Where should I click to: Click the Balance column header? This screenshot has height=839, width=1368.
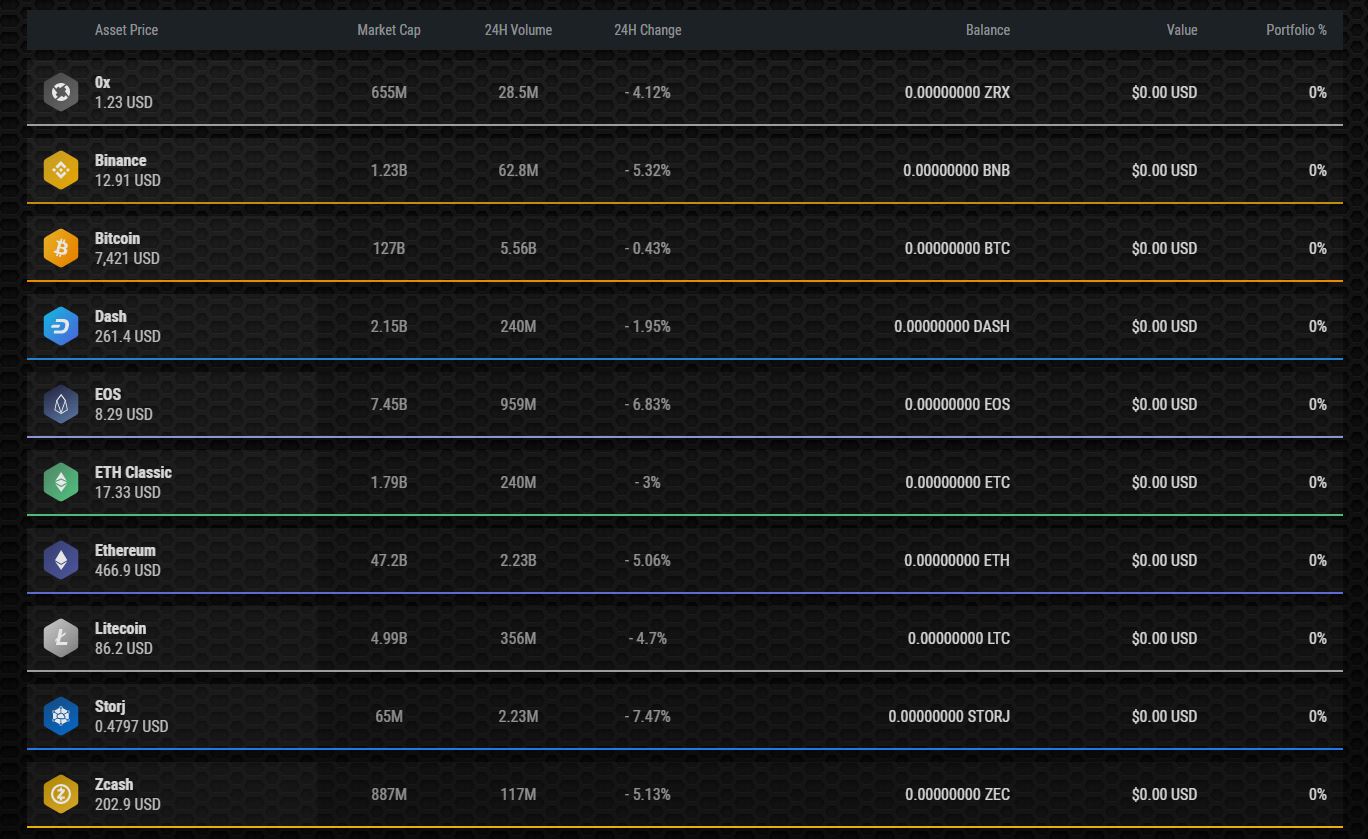tap(988, 30)
